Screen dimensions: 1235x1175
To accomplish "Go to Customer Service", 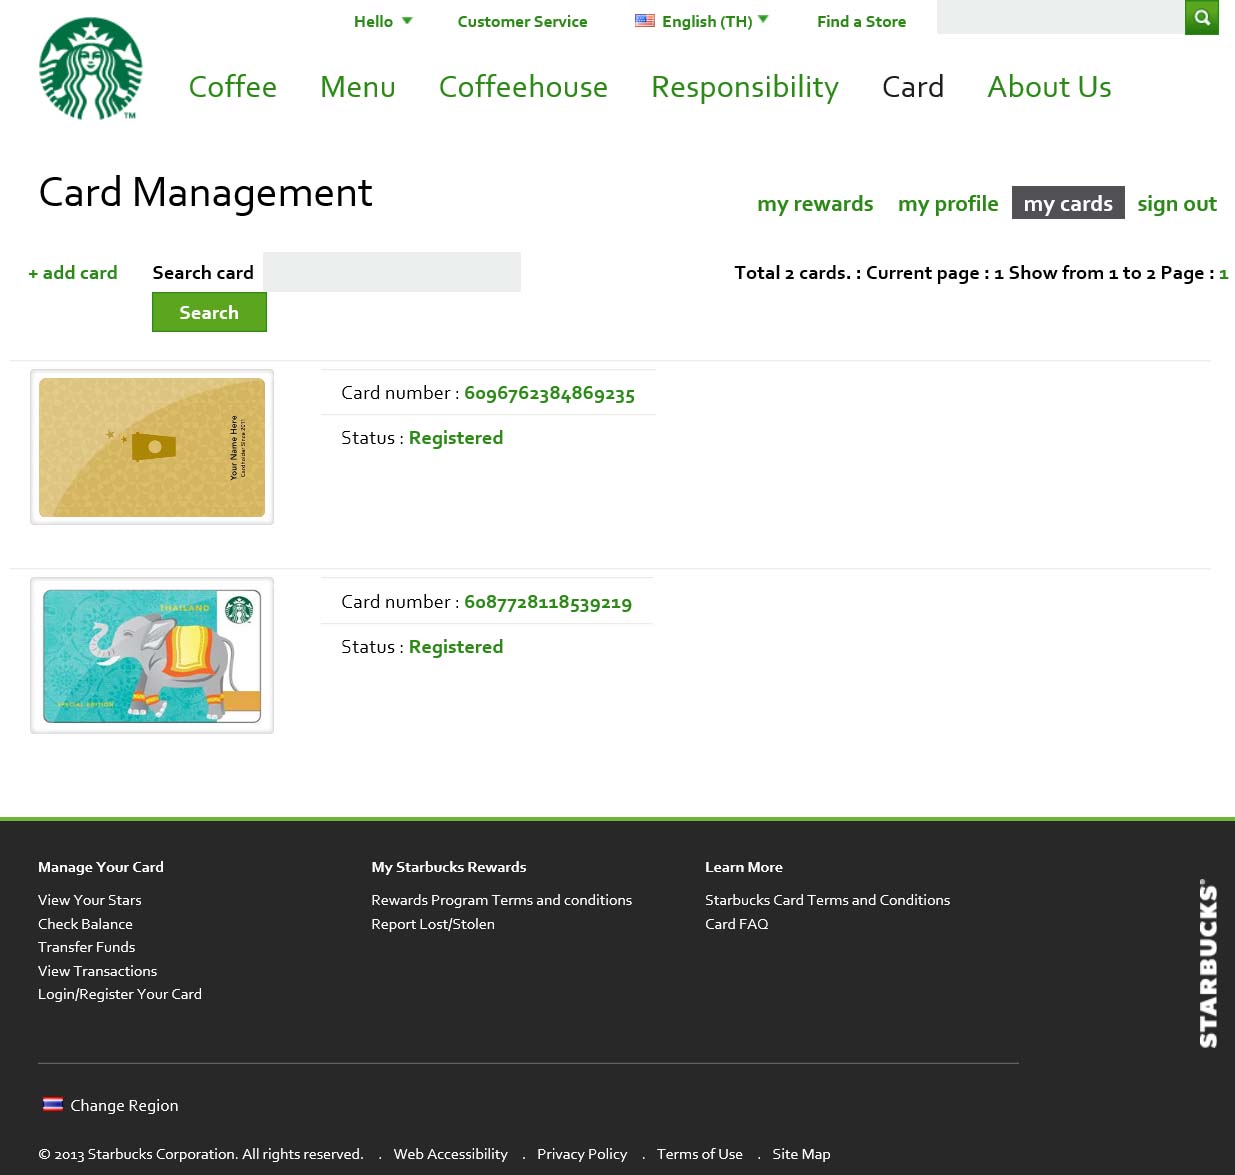I will click(x=522, y=21).
